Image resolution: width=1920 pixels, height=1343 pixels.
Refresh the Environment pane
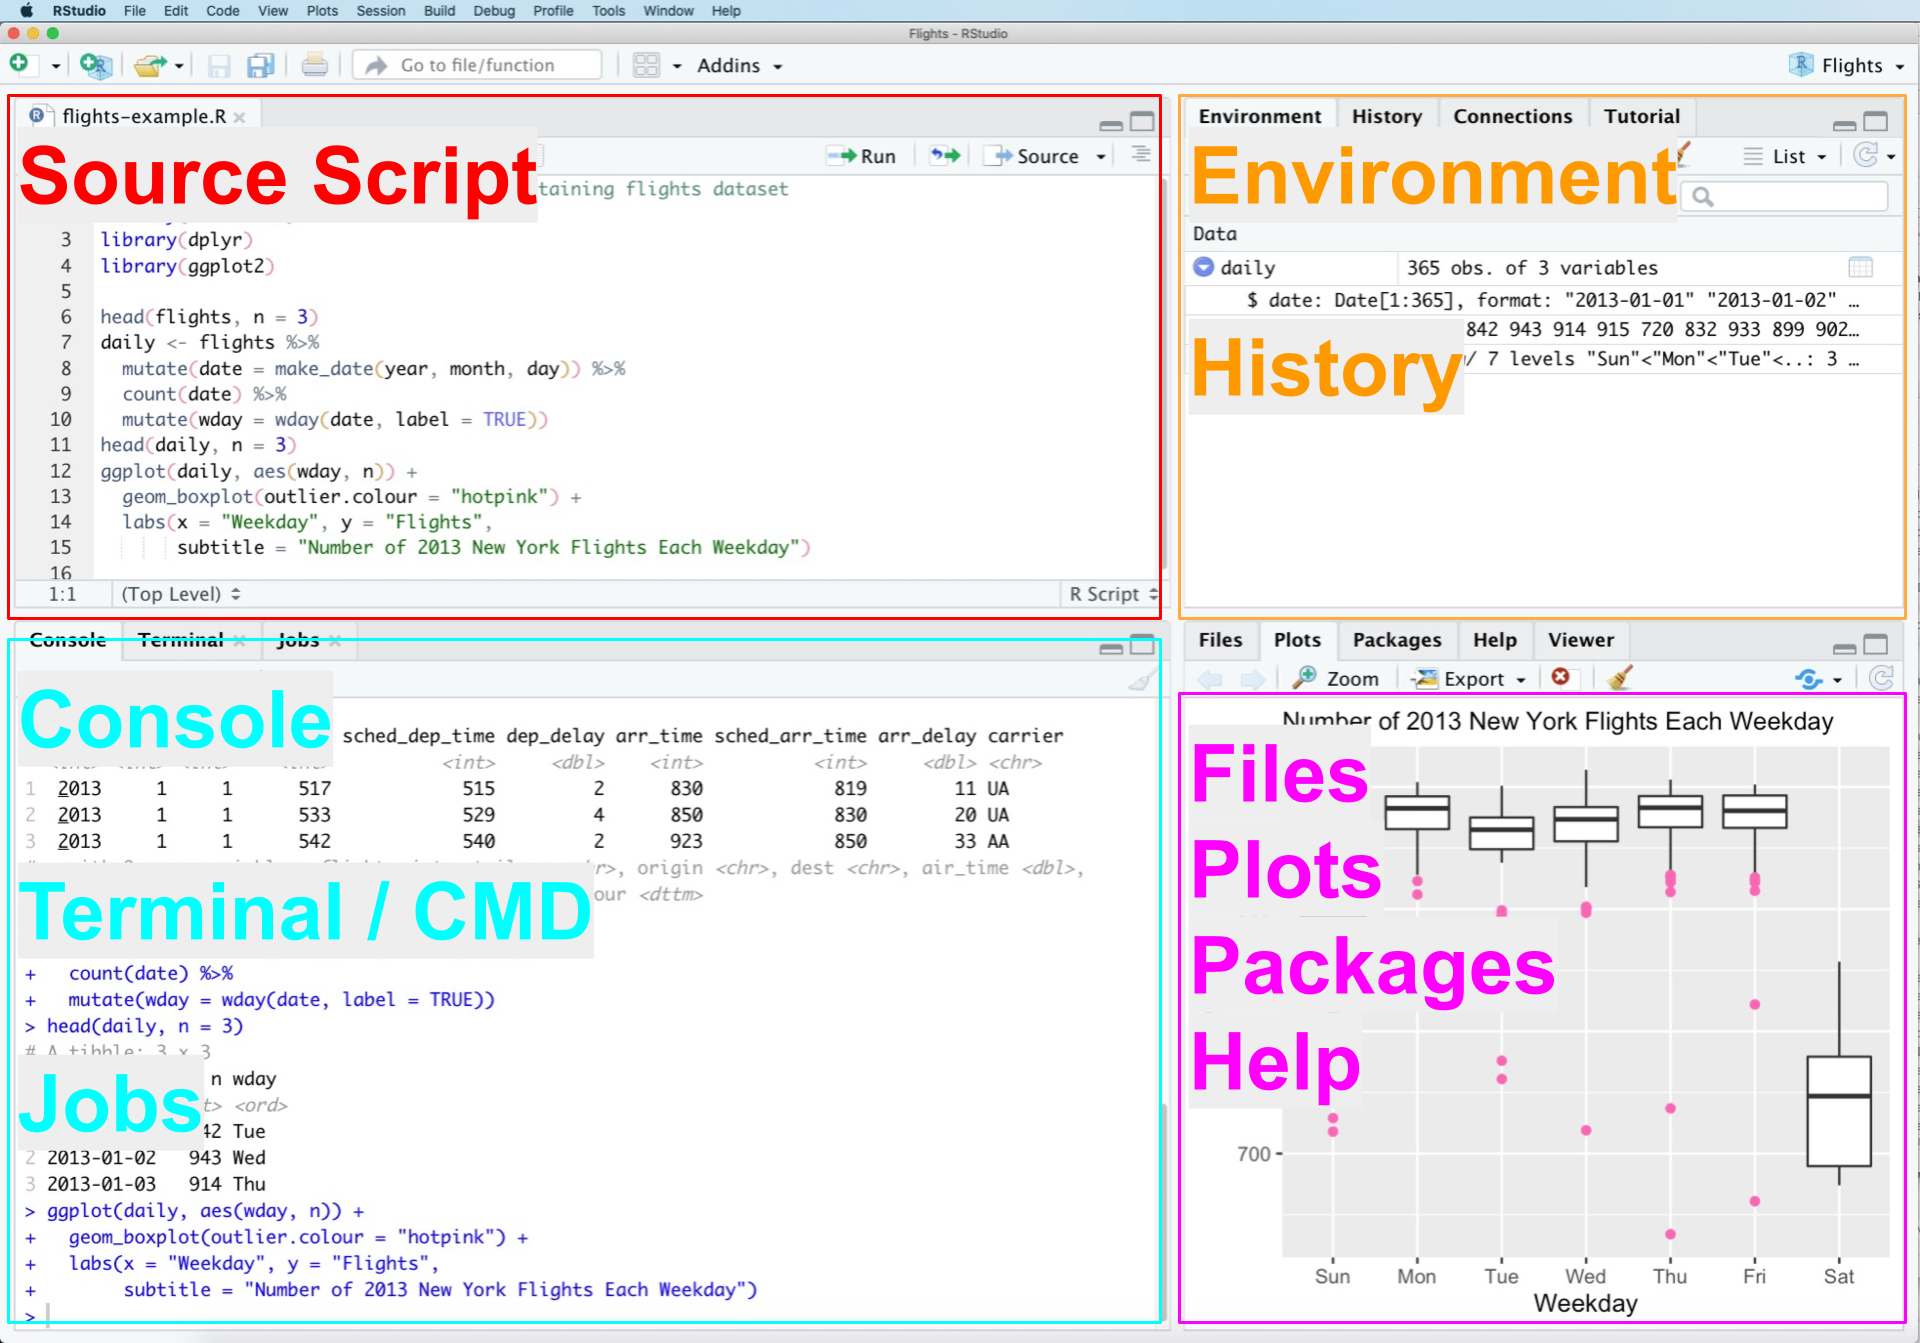1866,156
